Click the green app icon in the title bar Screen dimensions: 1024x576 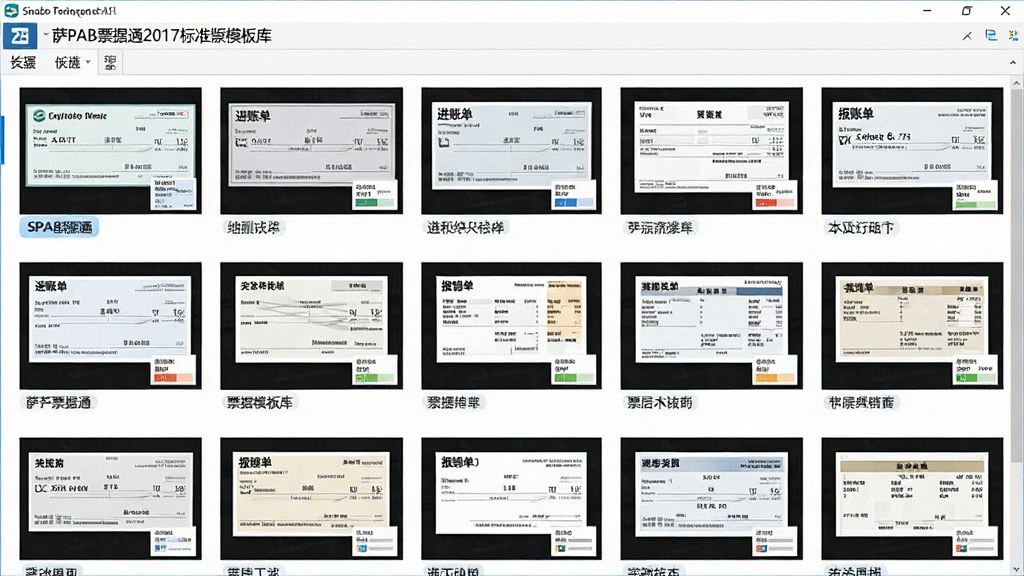(x=11, y=10)
